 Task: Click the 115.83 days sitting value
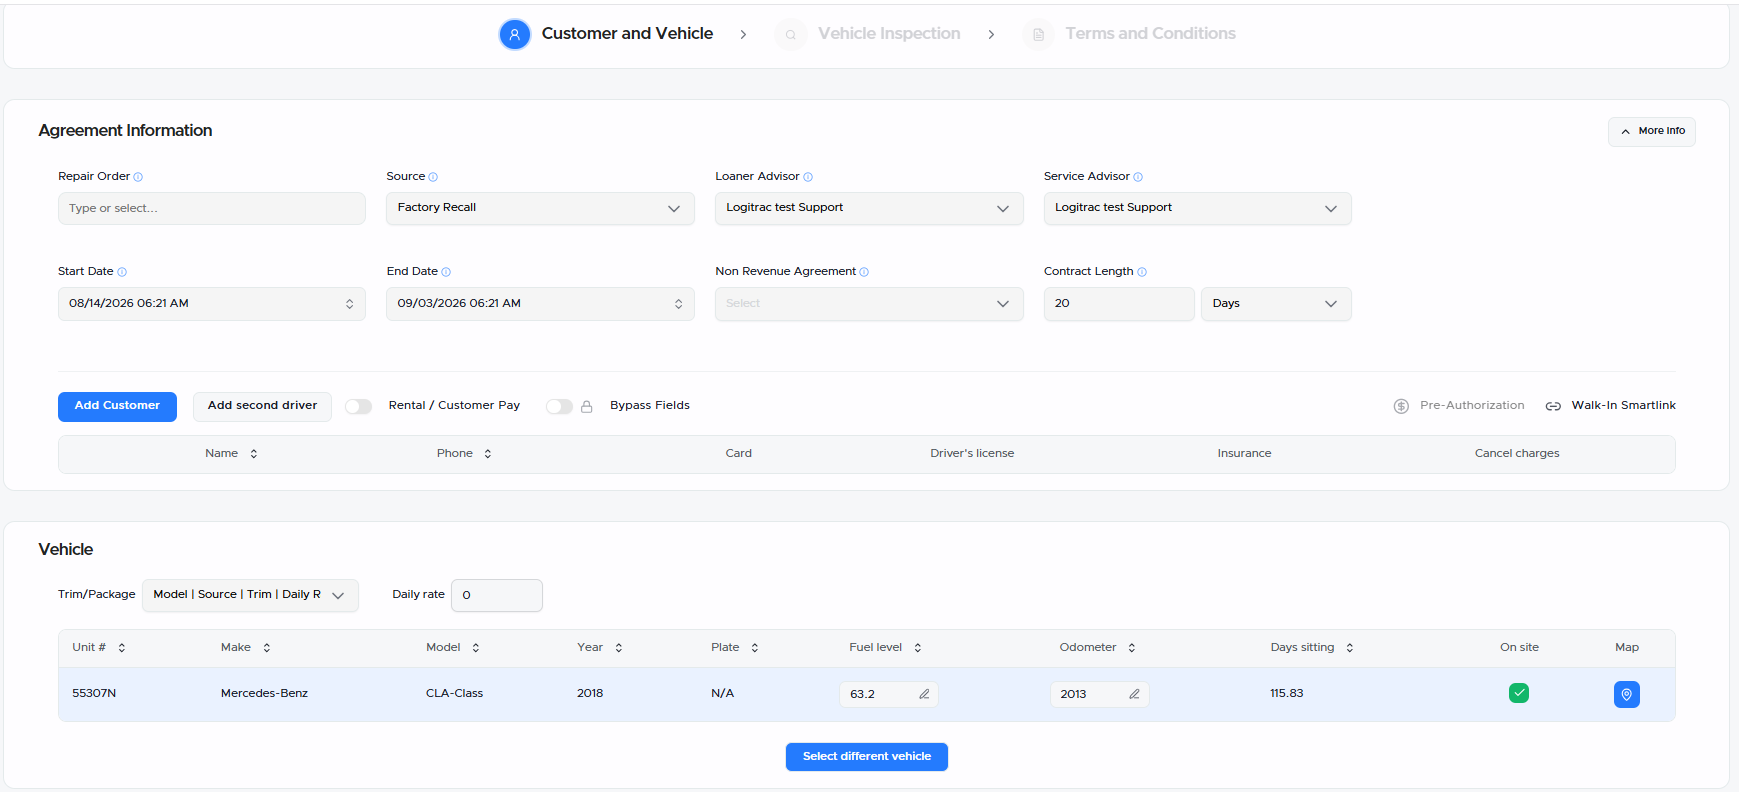pos(1286,694)
